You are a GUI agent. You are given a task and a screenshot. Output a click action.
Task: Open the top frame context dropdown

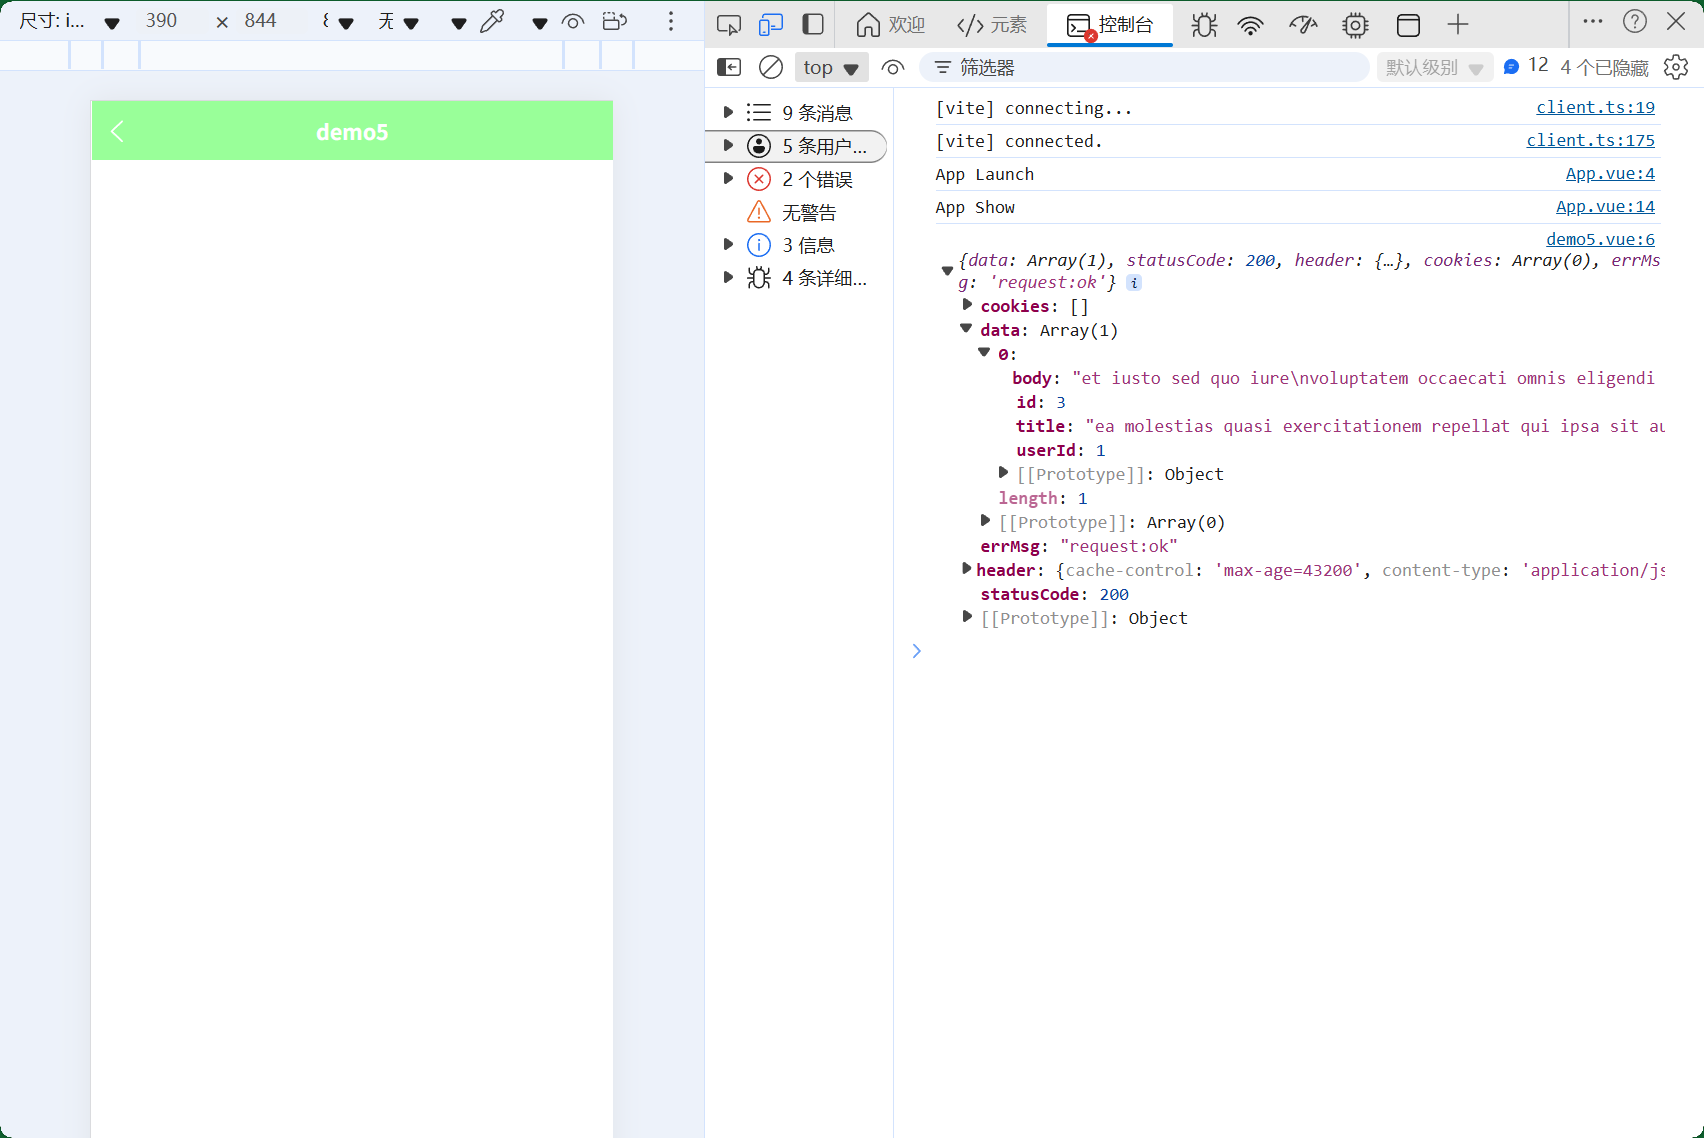point(831,67)
